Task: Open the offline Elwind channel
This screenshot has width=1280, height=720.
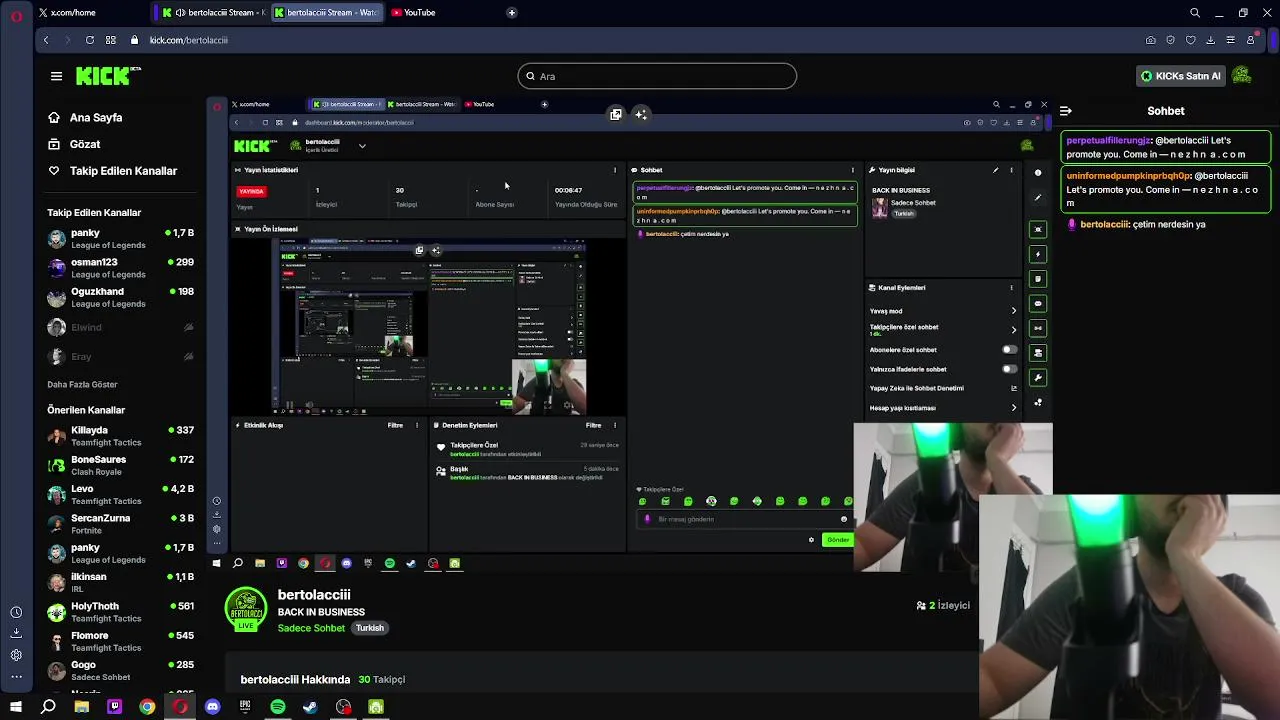Action: click(x=120, y=327)
